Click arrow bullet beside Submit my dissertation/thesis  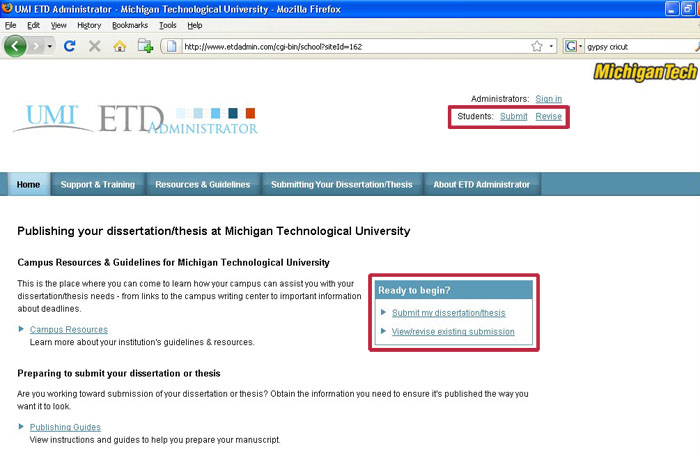pos(383,312)
